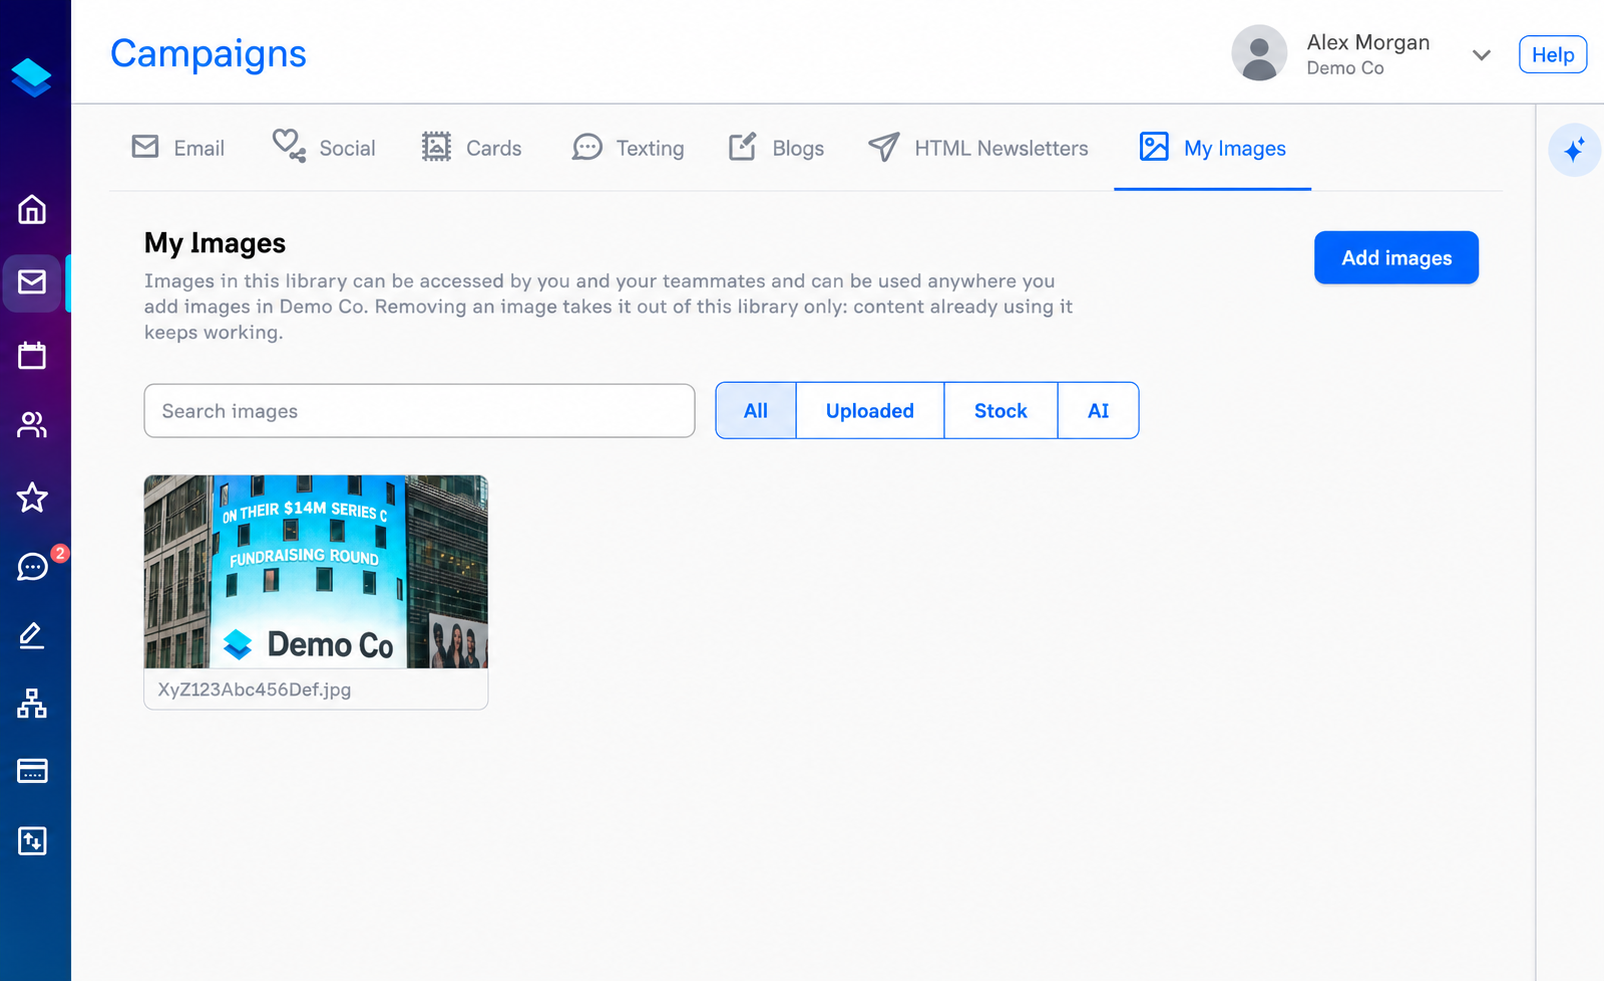This screenshot has height=981, width=1604.
Task: Open the hierarchy network icon in the sidebar
Action: coord(32,703)
